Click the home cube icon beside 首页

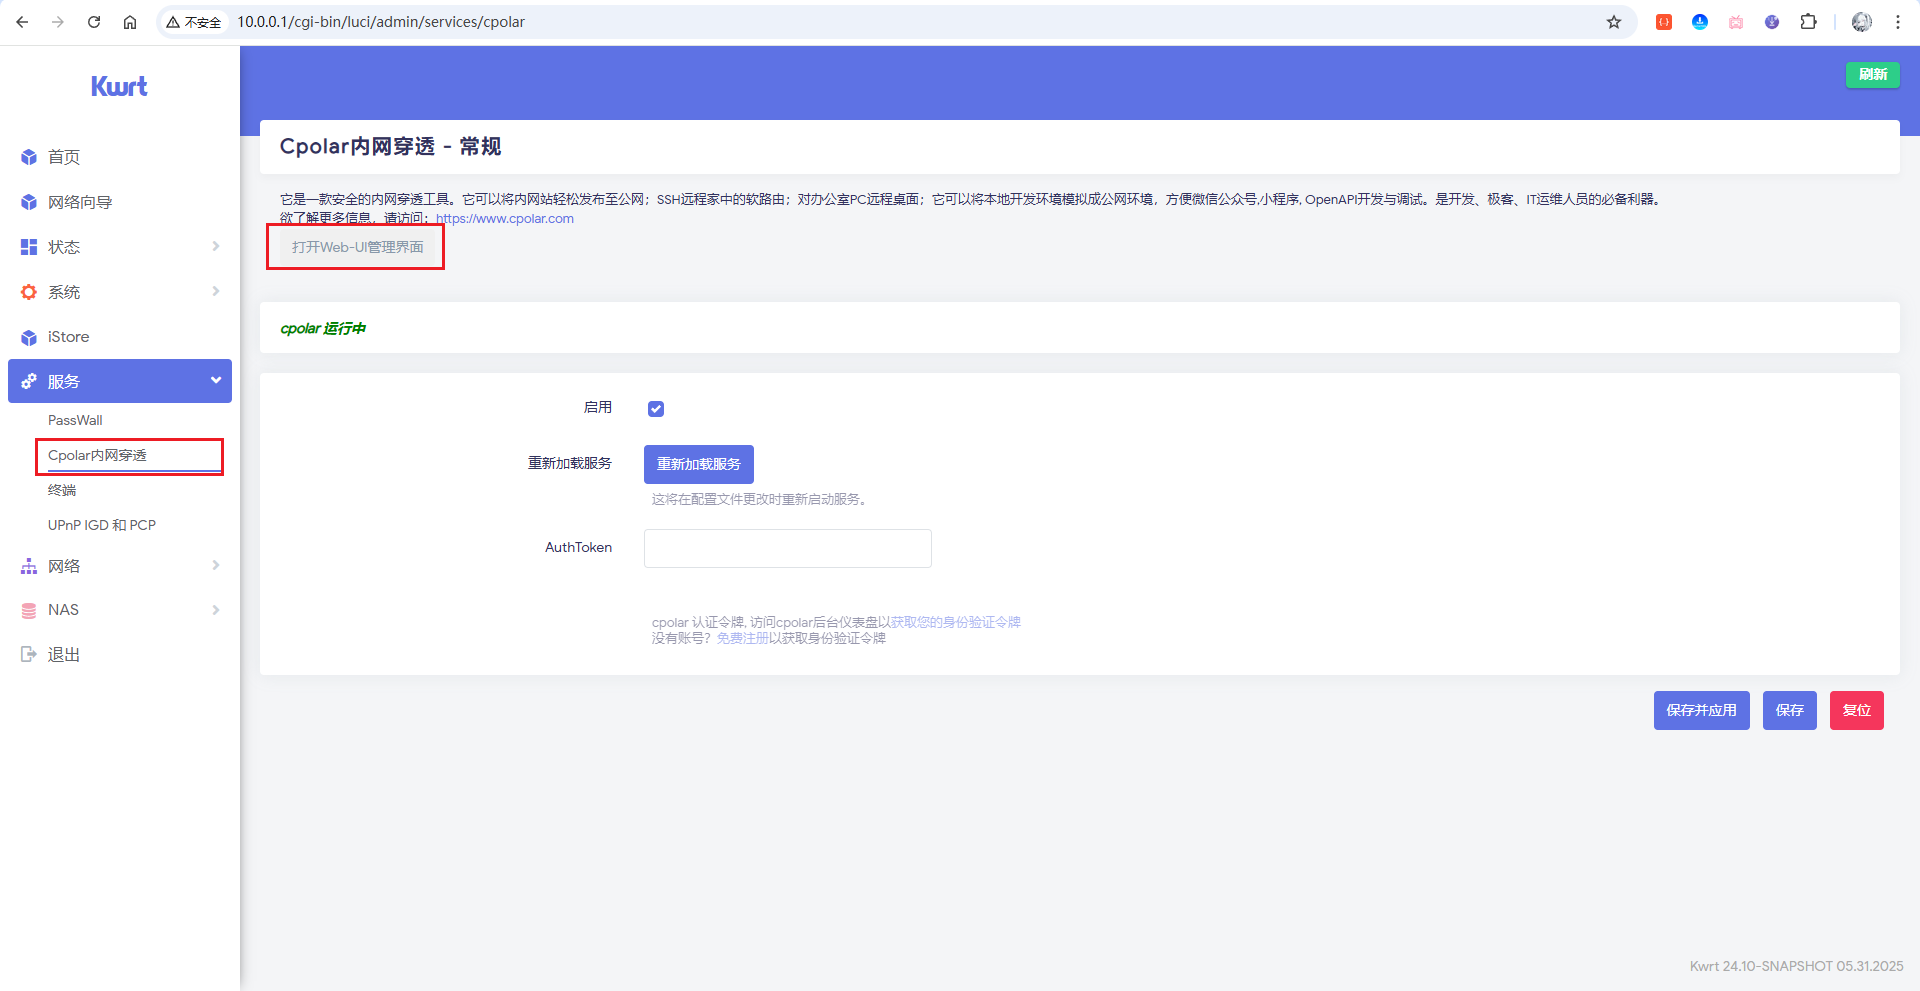[29, 157]
